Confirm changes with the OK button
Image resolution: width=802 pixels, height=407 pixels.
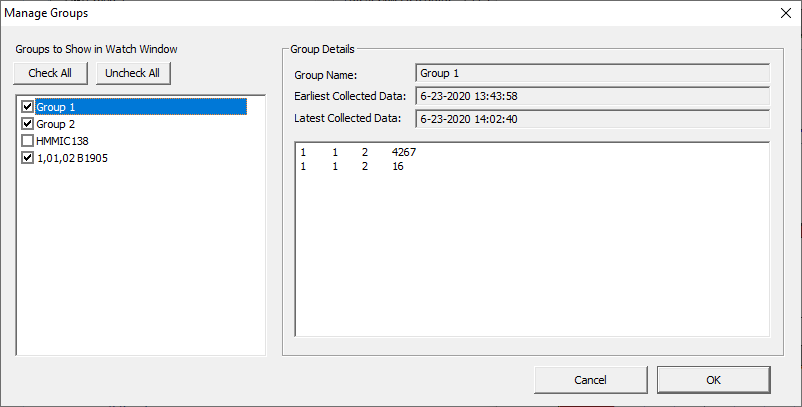pos(713,380)
